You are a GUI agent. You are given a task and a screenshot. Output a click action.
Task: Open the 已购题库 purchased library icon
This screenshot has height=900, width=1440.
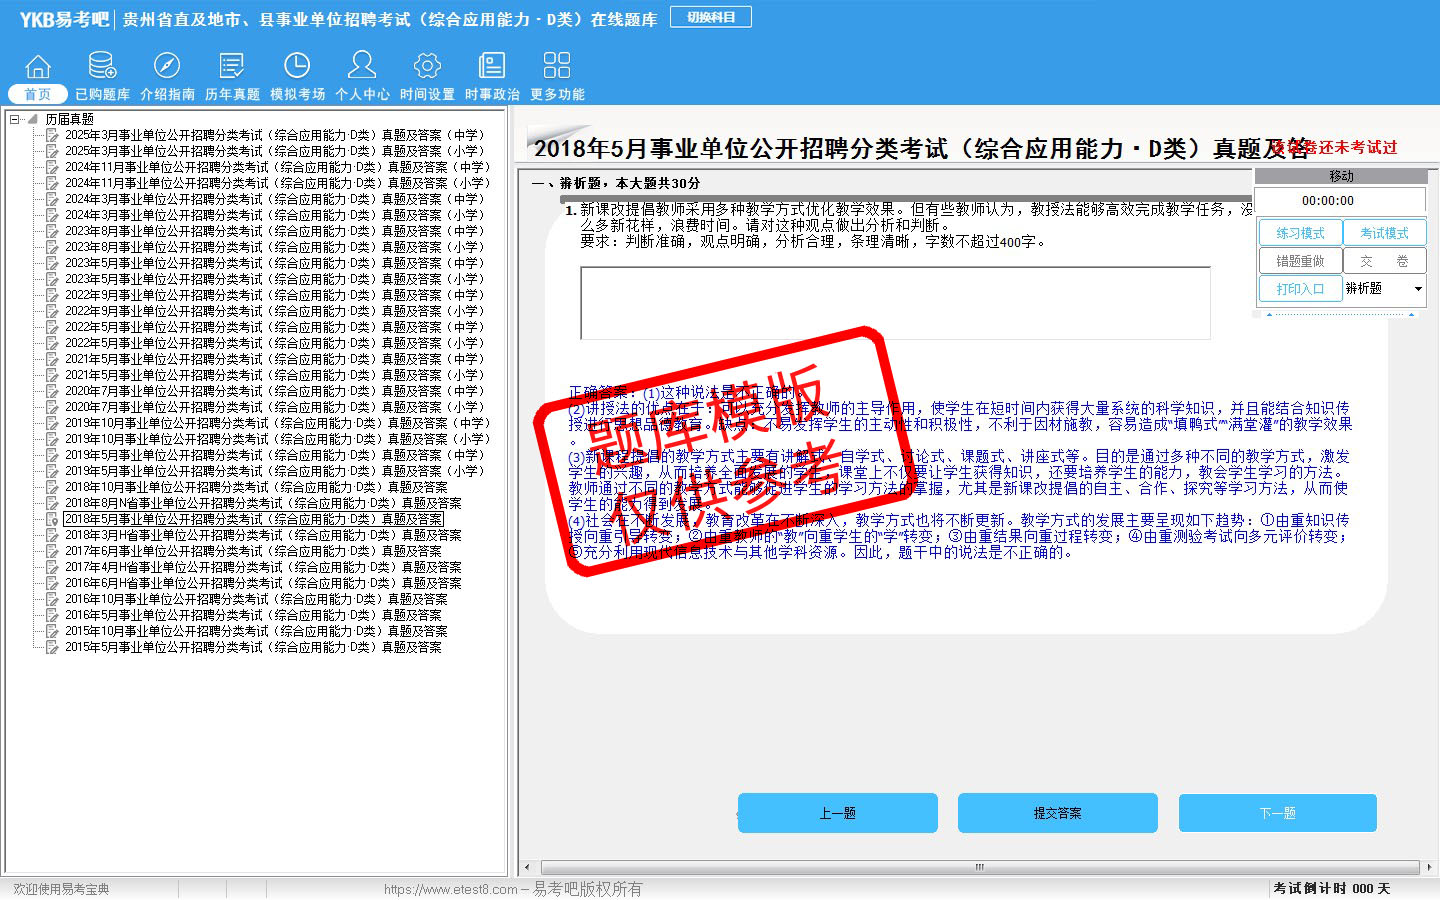(102, 67)
